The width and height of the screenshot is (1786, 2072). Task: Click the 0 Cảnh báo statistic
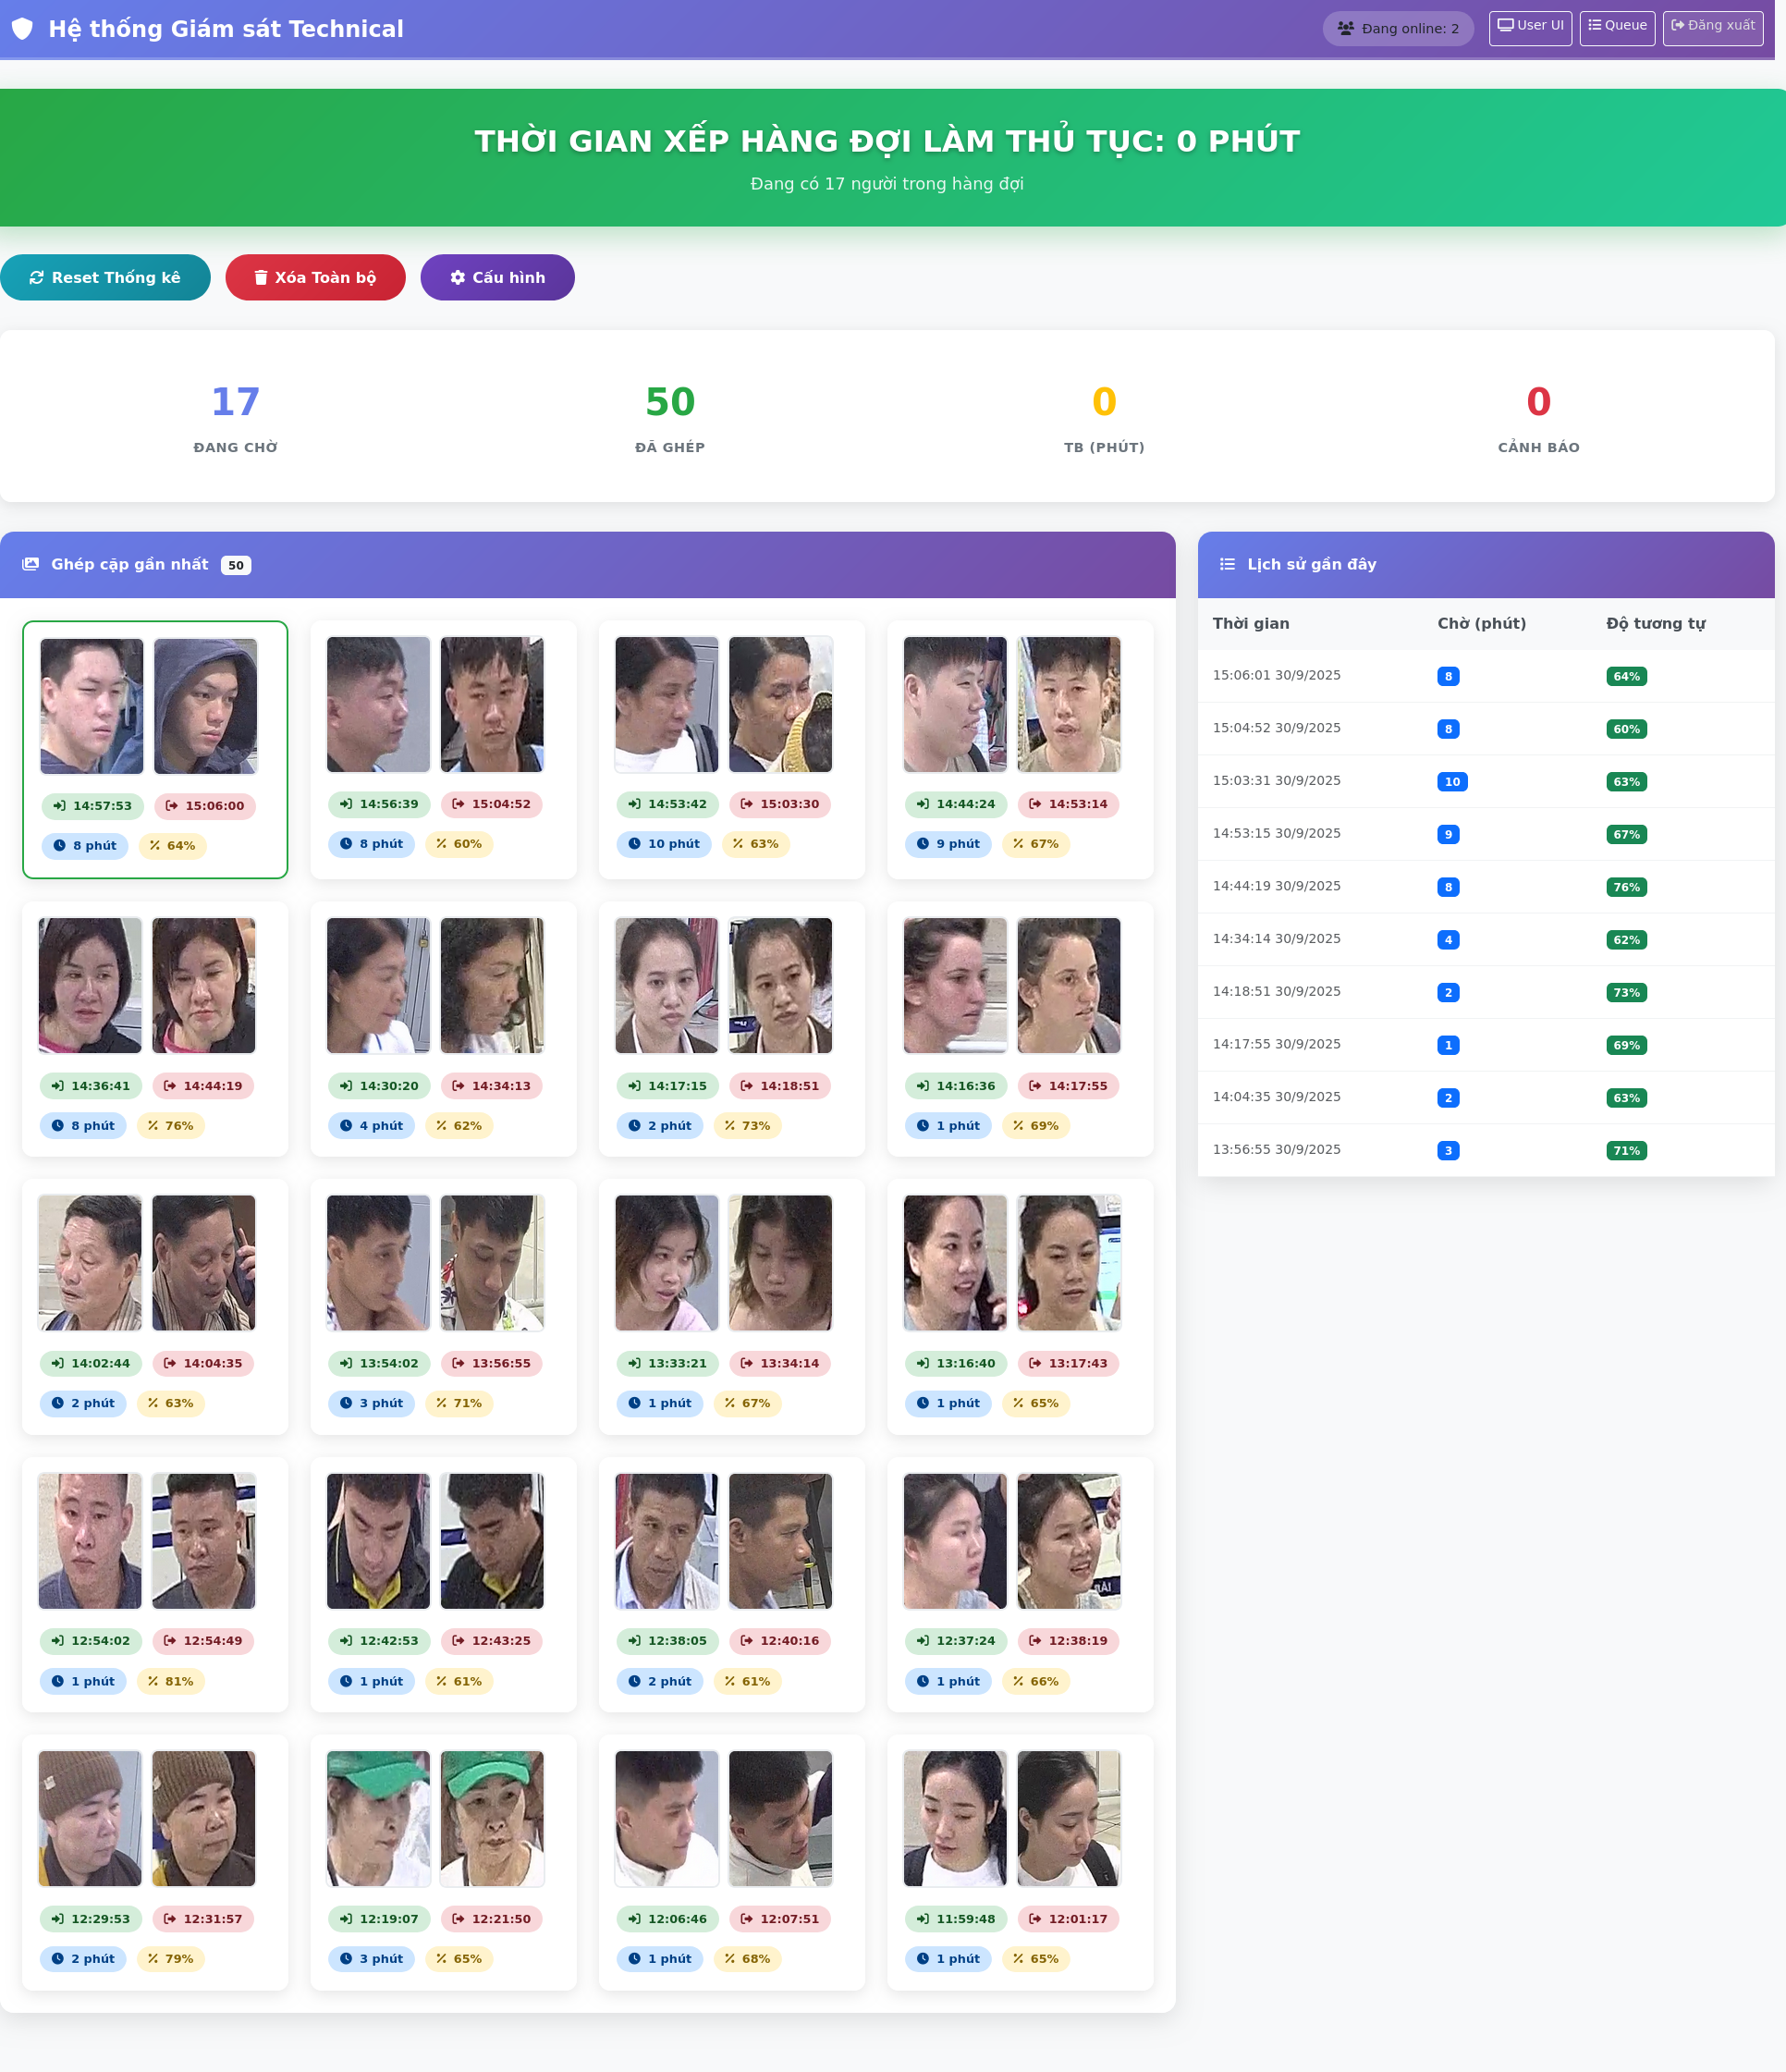pos(1538,417)
